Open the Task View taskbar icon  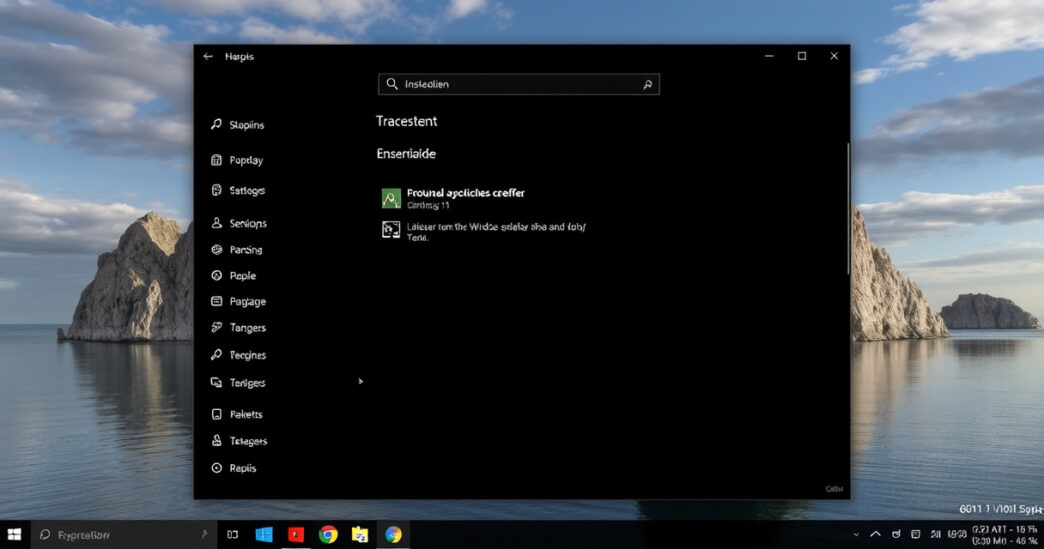coord(232,535)
